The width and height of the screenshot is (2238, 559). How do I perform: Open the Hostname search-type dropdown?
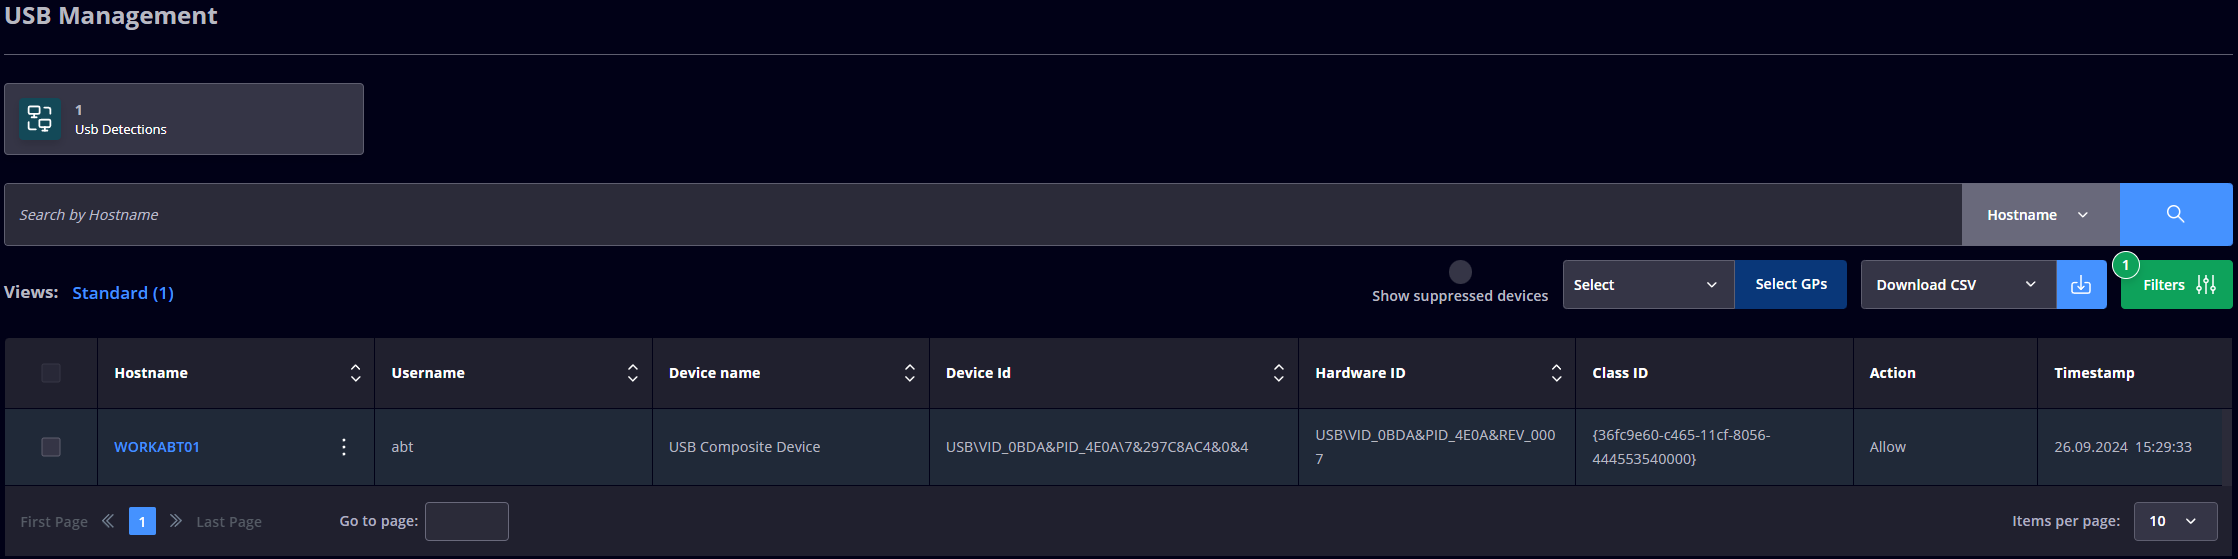click(2040, 214)
